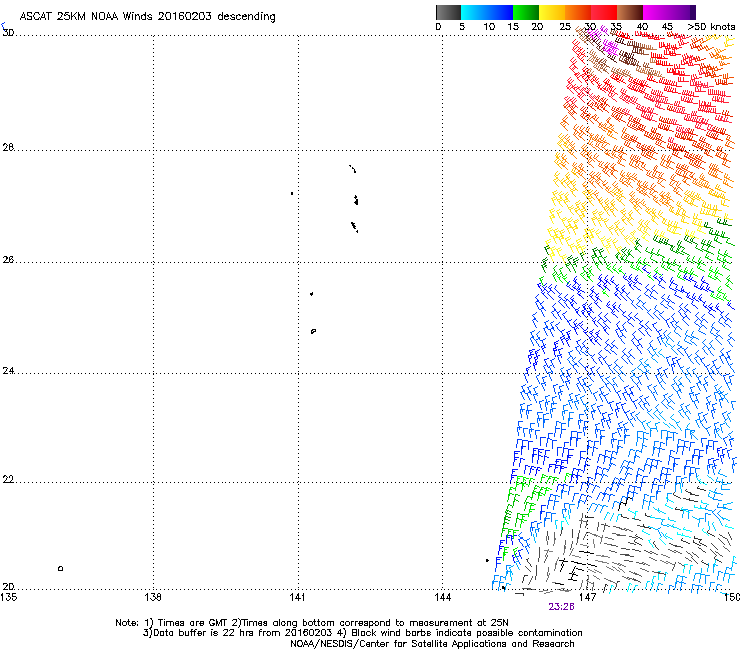The image size is (740, 650).
Task: Click the latitude label 22
Action: pos(8,480)
